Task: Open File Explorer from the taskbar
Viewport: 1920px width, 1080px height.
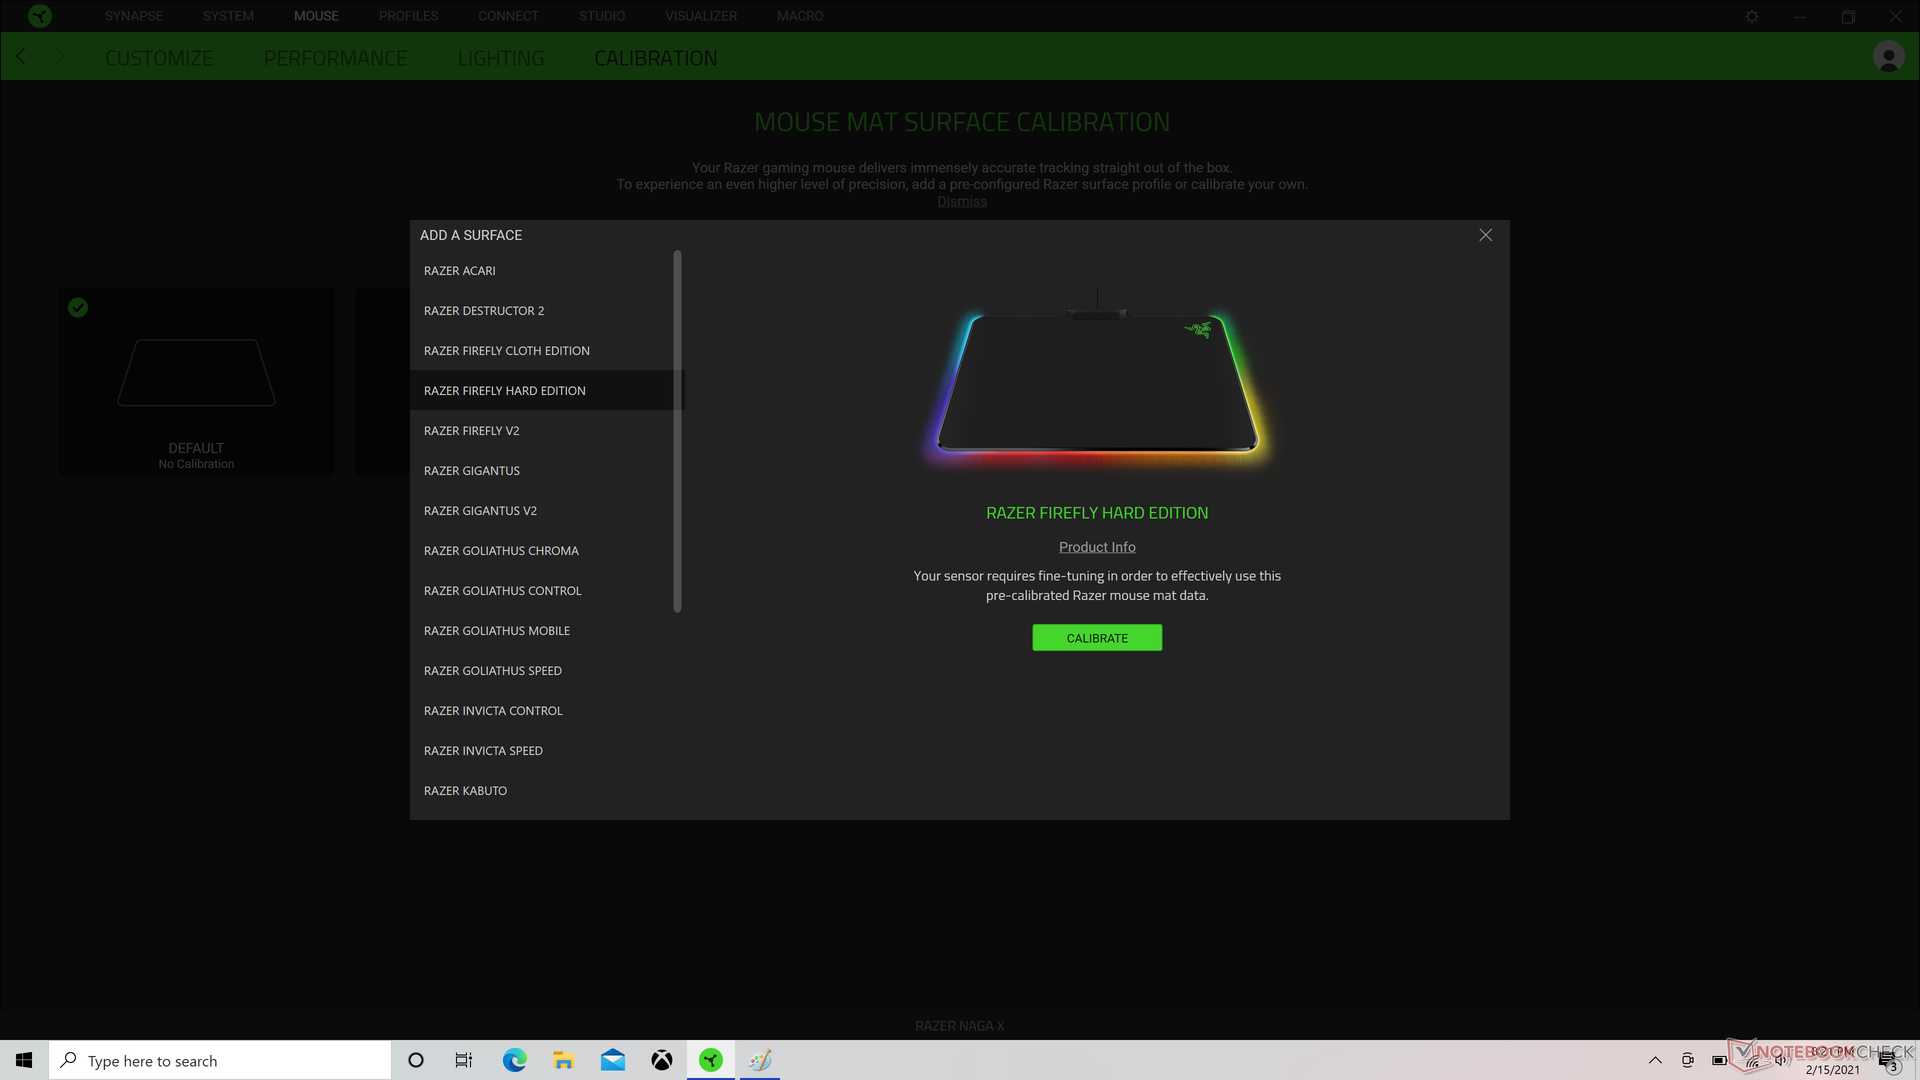Action: (x=563, y=1060)
